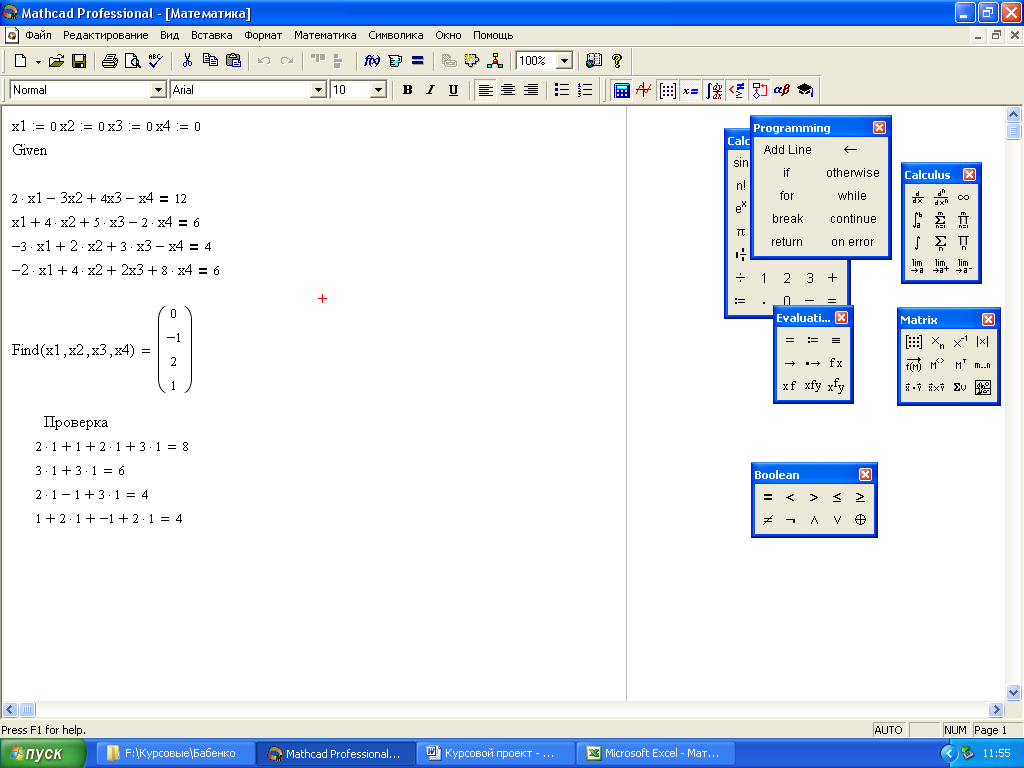Viewport: 1024px width, 768px height.
Task: Open the Arial font dropdown
Action: [319, 90]
